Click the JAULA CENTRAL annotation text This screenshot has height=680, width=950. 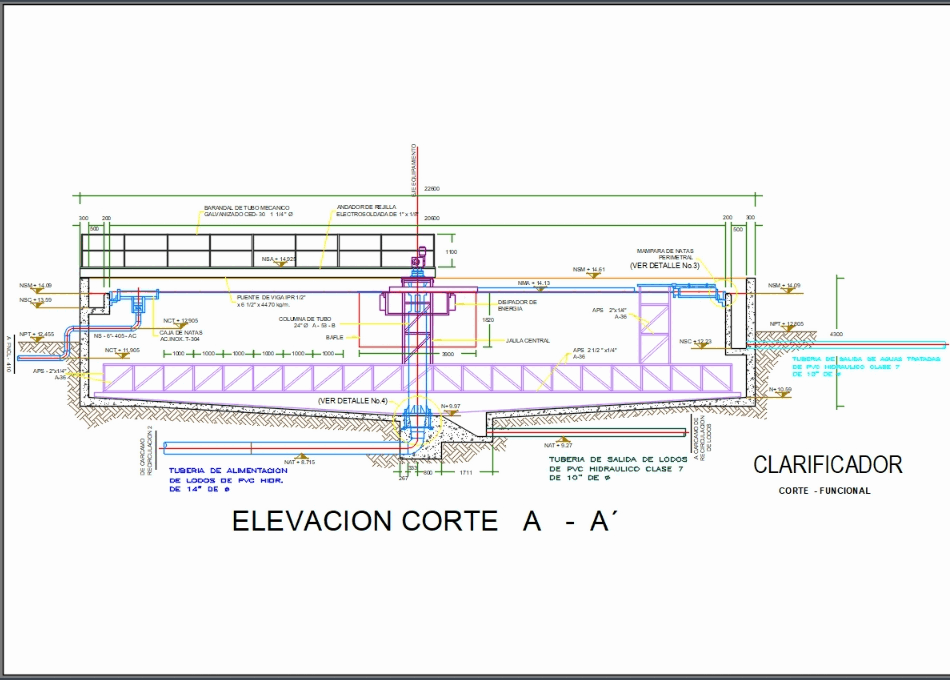(x=527, y=340)
